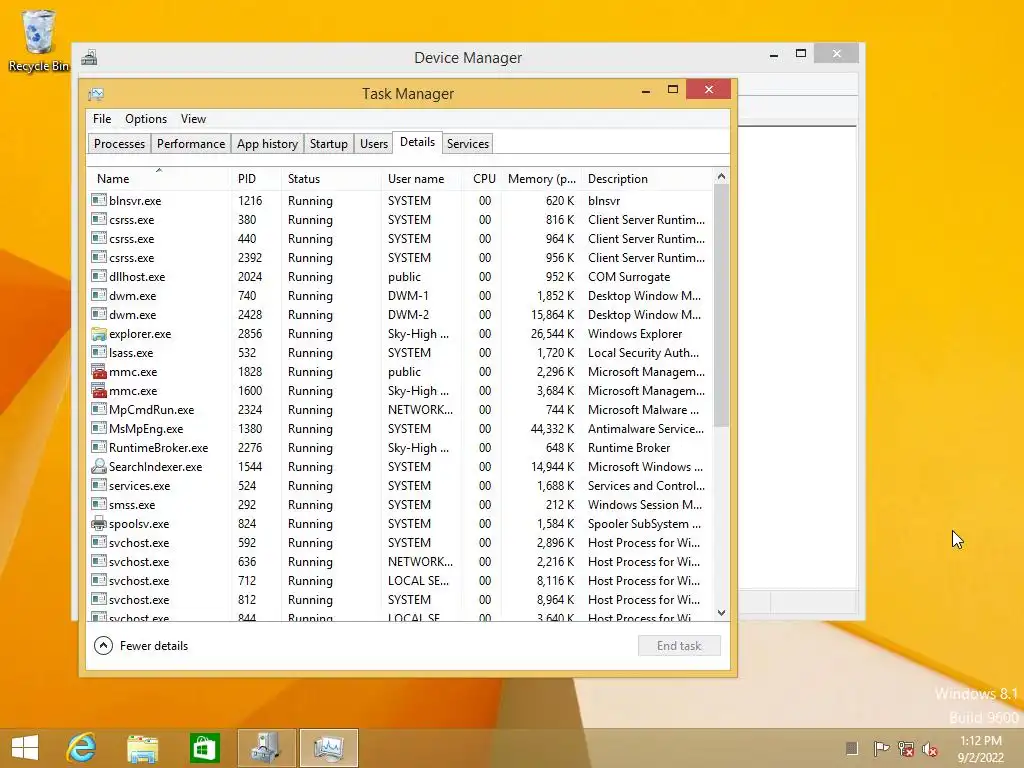Launch Internet Explorer from taskbar
Viewport: 1024px width, 768px height.
(x=82, y=748)
